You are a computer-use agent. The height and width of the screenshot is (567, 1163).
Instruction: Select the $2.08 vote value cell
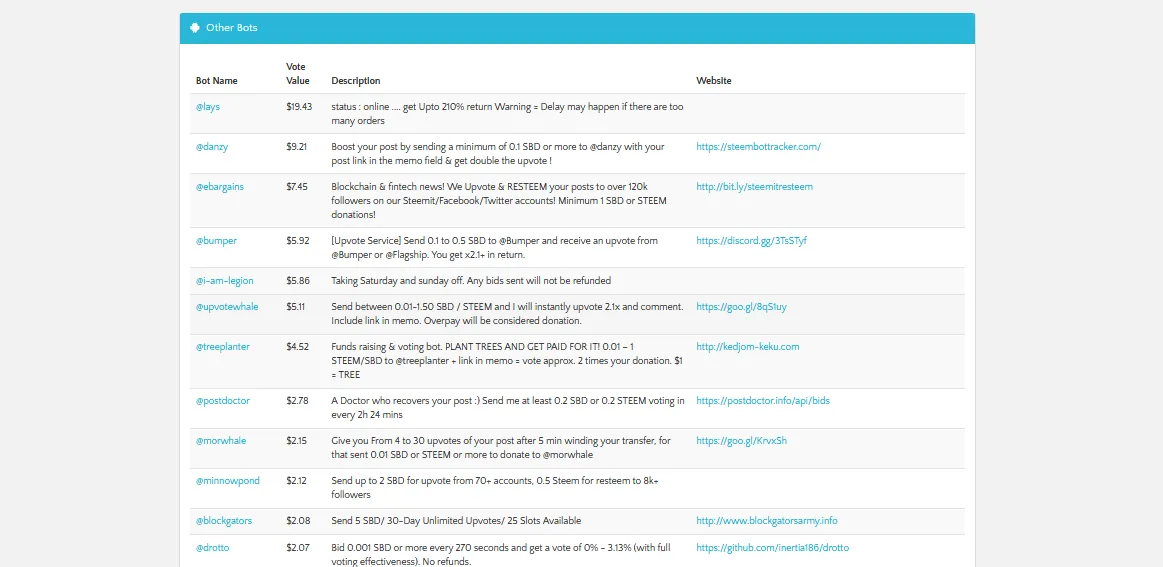tap(297, 521)
